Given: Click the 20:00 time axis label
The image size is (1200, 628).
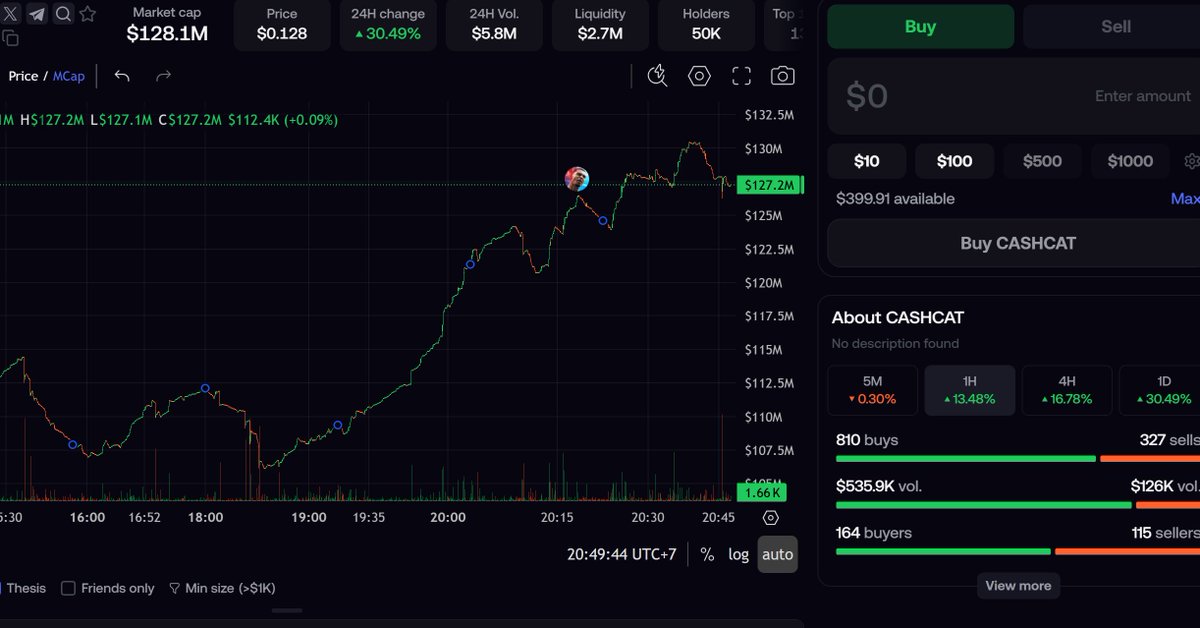Looking at the screenshot, I should 448,517.
